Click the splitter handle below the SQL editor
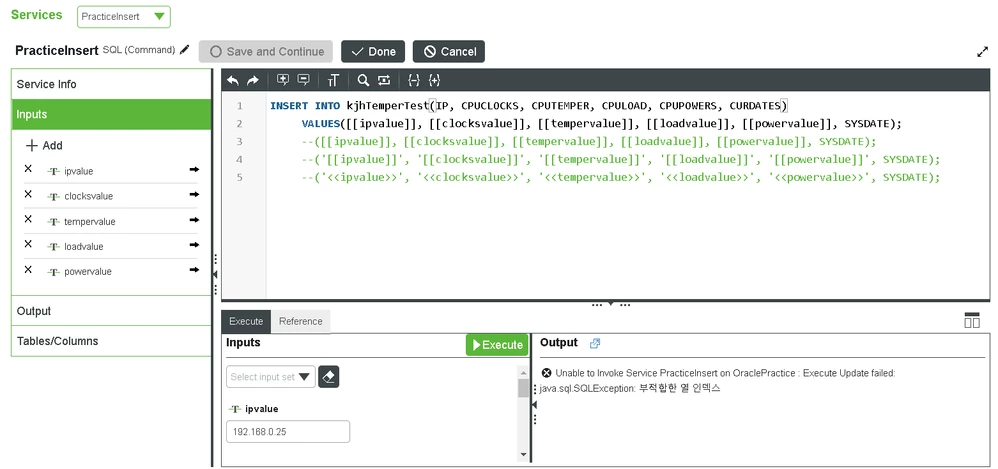 610,304
